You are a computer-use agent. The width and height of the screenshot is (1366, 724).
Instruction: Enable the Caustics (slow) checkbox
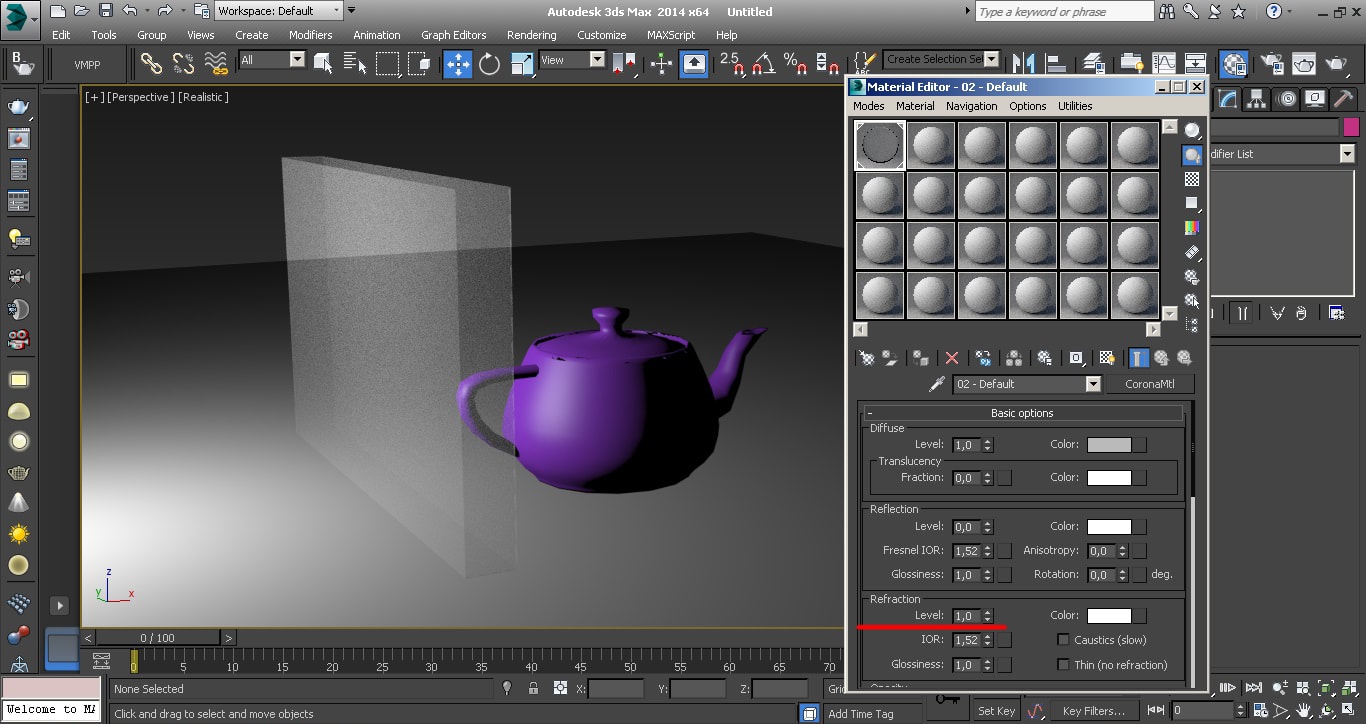[1064, 640]
